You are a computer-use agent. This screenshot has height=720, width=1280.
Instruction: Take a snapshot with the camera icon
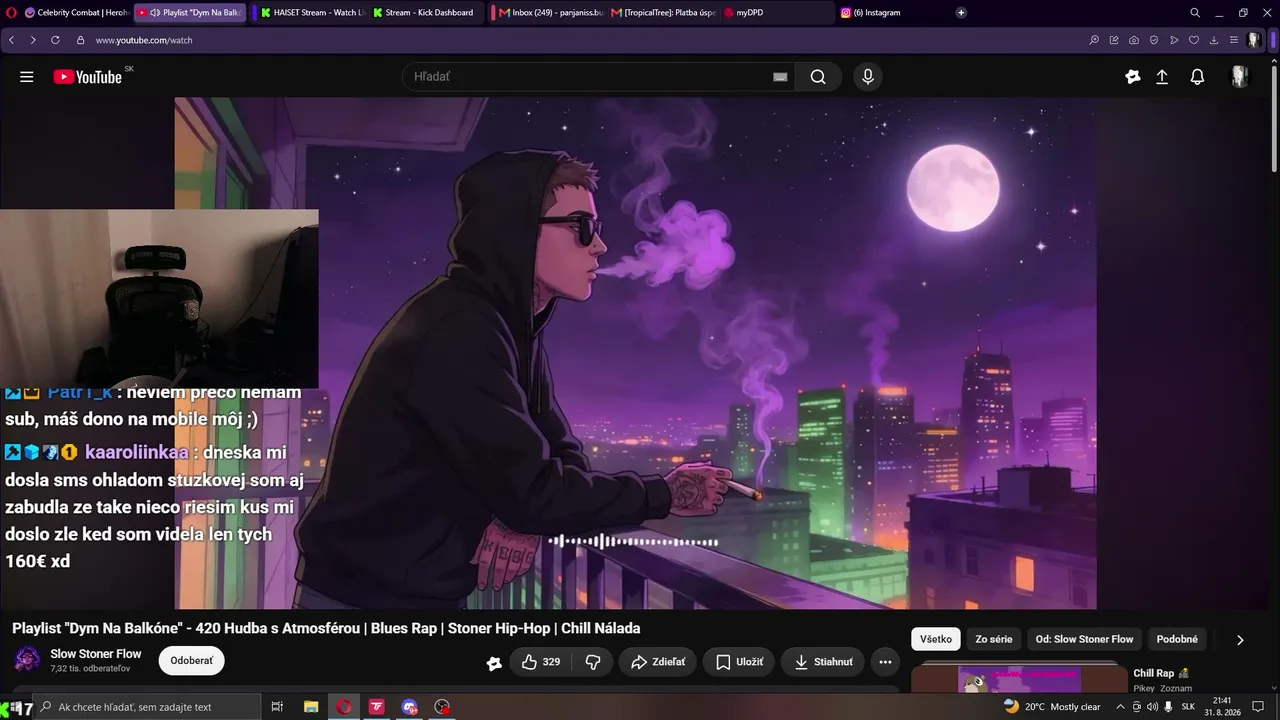1134,40
